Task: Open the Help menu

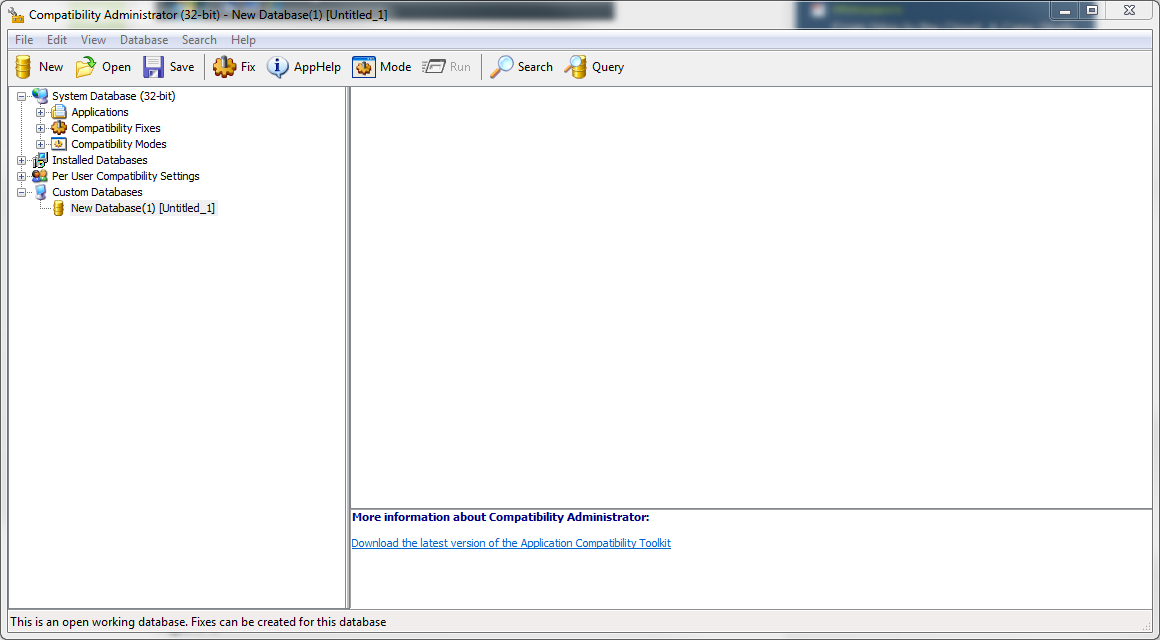Action: click(243, 40)
